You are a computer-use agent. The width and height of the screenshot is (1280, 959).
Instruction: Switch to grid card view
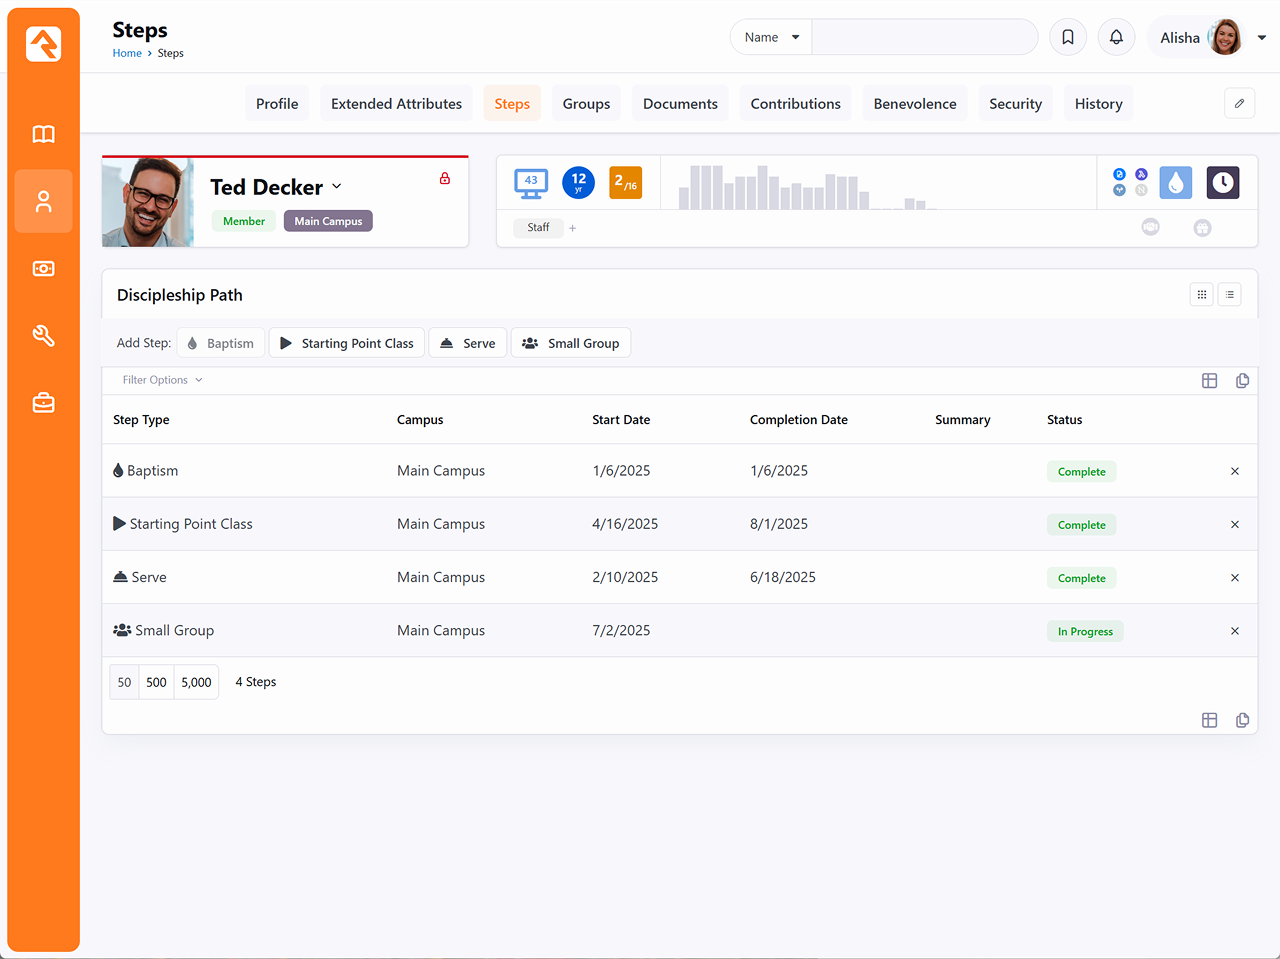1202,295
